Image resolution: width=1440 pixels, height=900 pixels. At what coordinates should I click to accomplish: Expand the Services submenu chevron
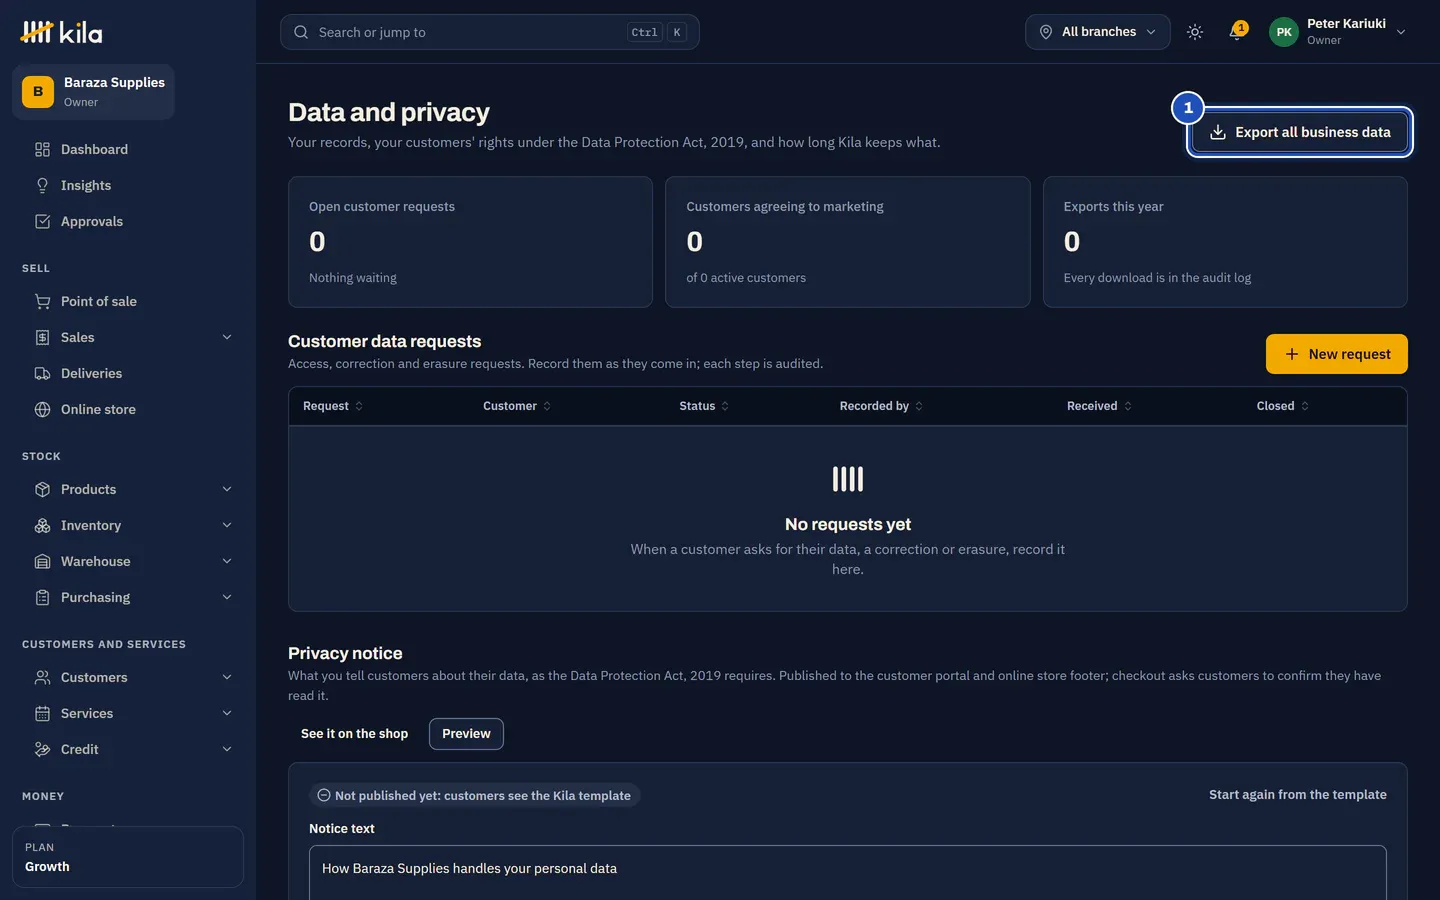[x=227, y=713]
